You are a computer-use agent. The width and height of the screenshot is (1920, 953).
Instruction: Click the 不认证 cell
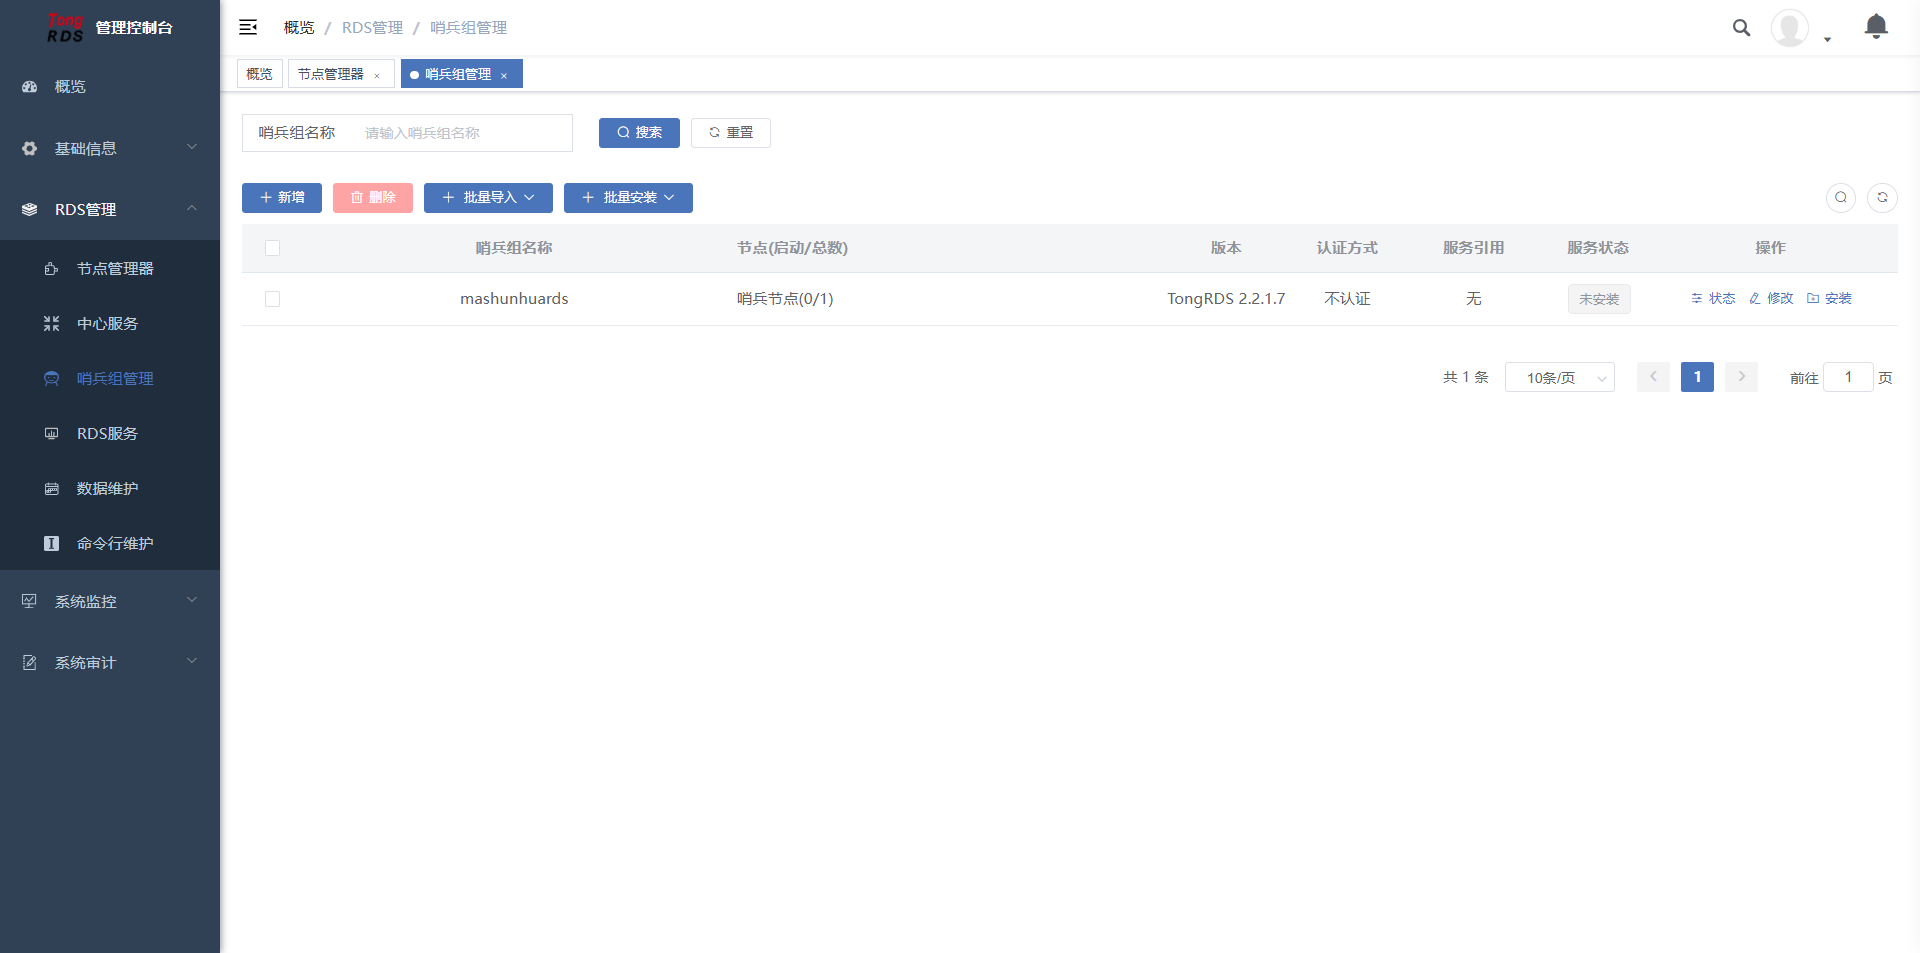coord(1347,299)
